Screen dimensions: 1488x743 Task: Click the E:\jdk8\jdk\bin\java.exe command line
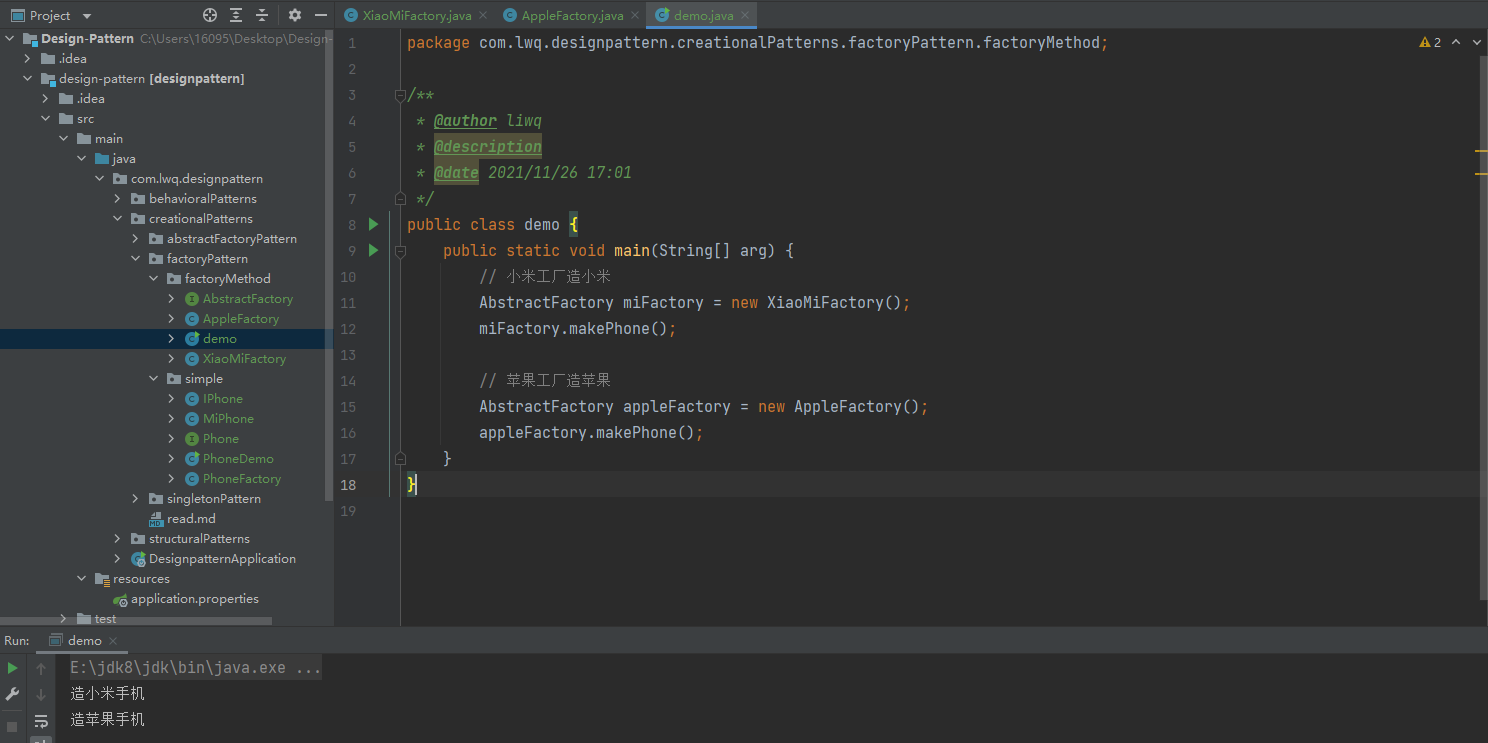pos(196,668)
